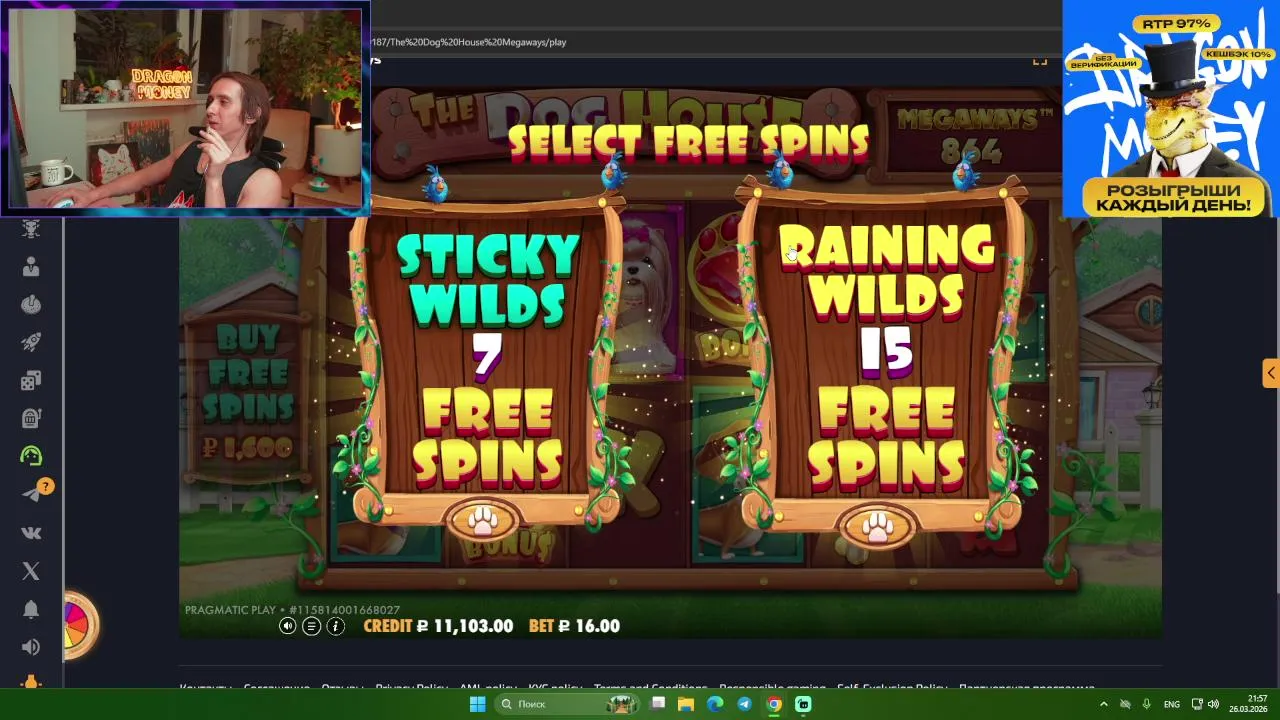Open the Windows Start menu
Screen dimensions: 1280x720
(477, 704)
